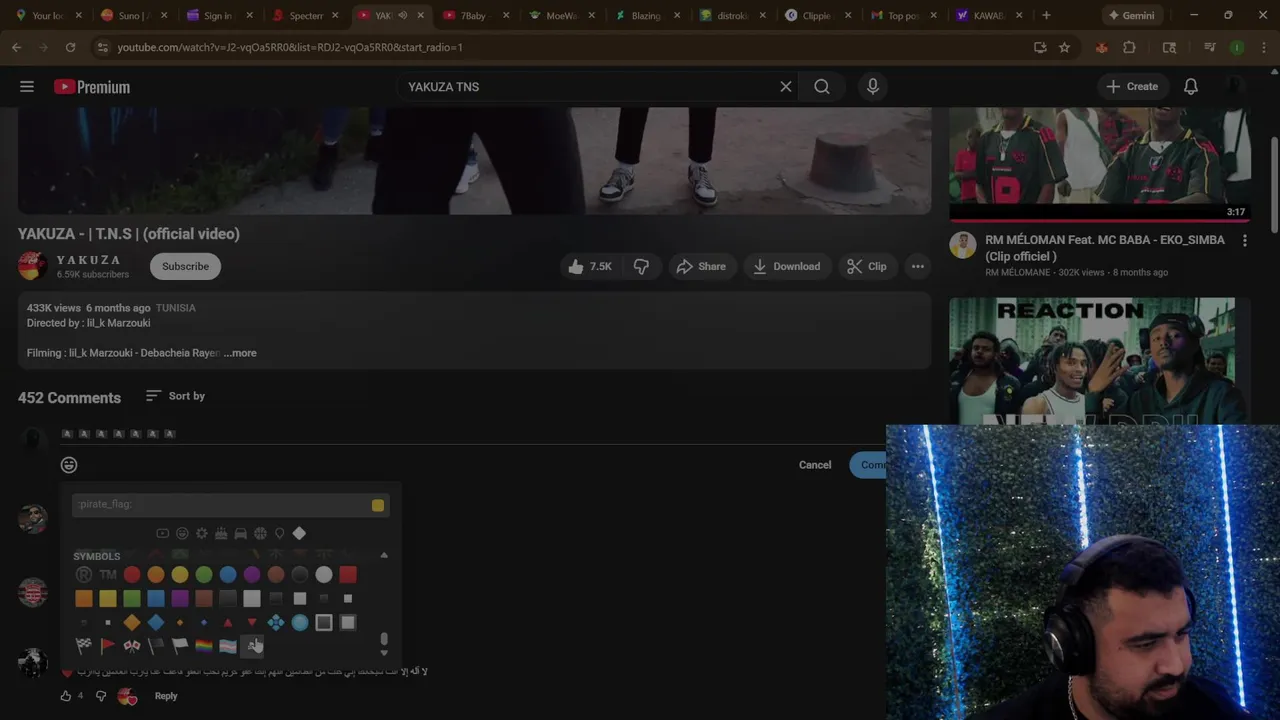Share the video
The image size is (1280, 720).
702,266
